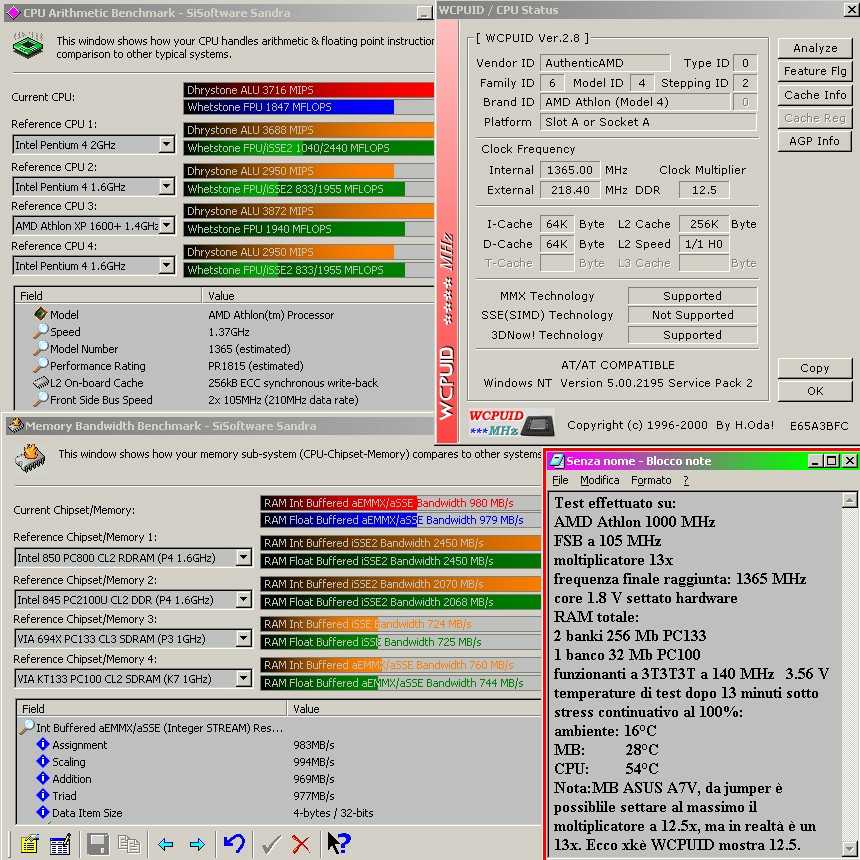
Task: Activate the What's This help cursor icon
Action: click(x=338, y=843)
